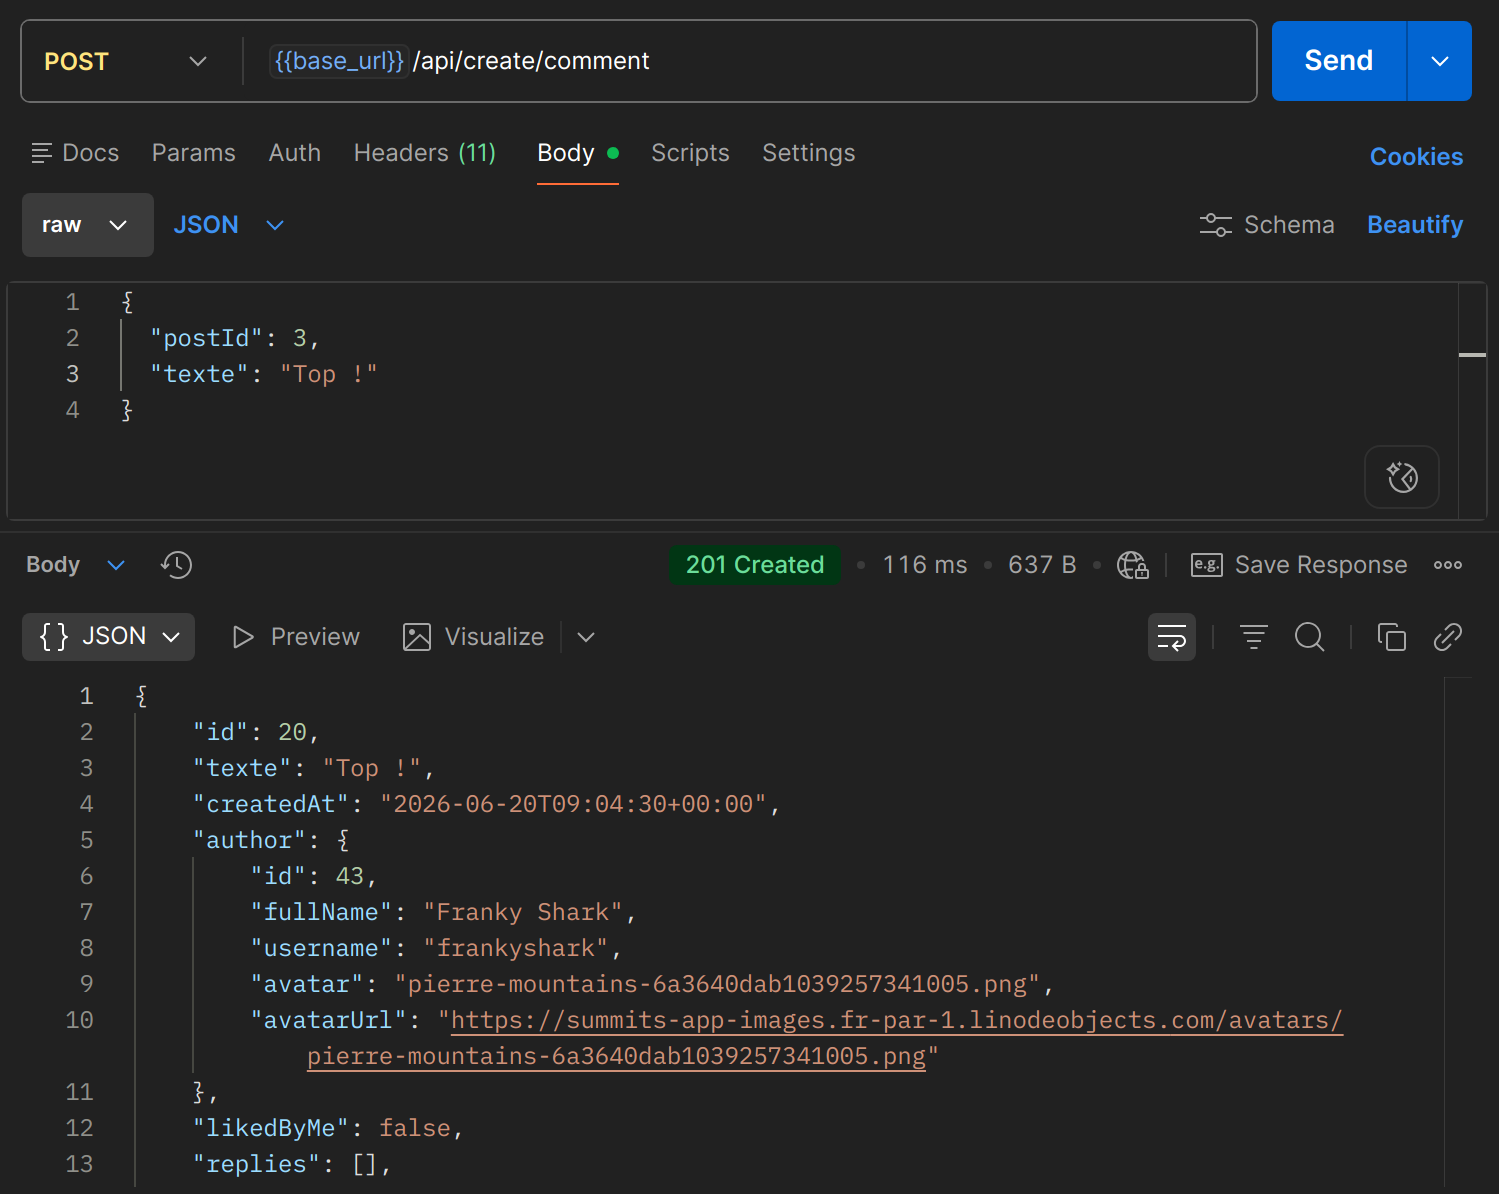Click the "postId" line in request body
1499x1194 pixels.
click(235, 338)
